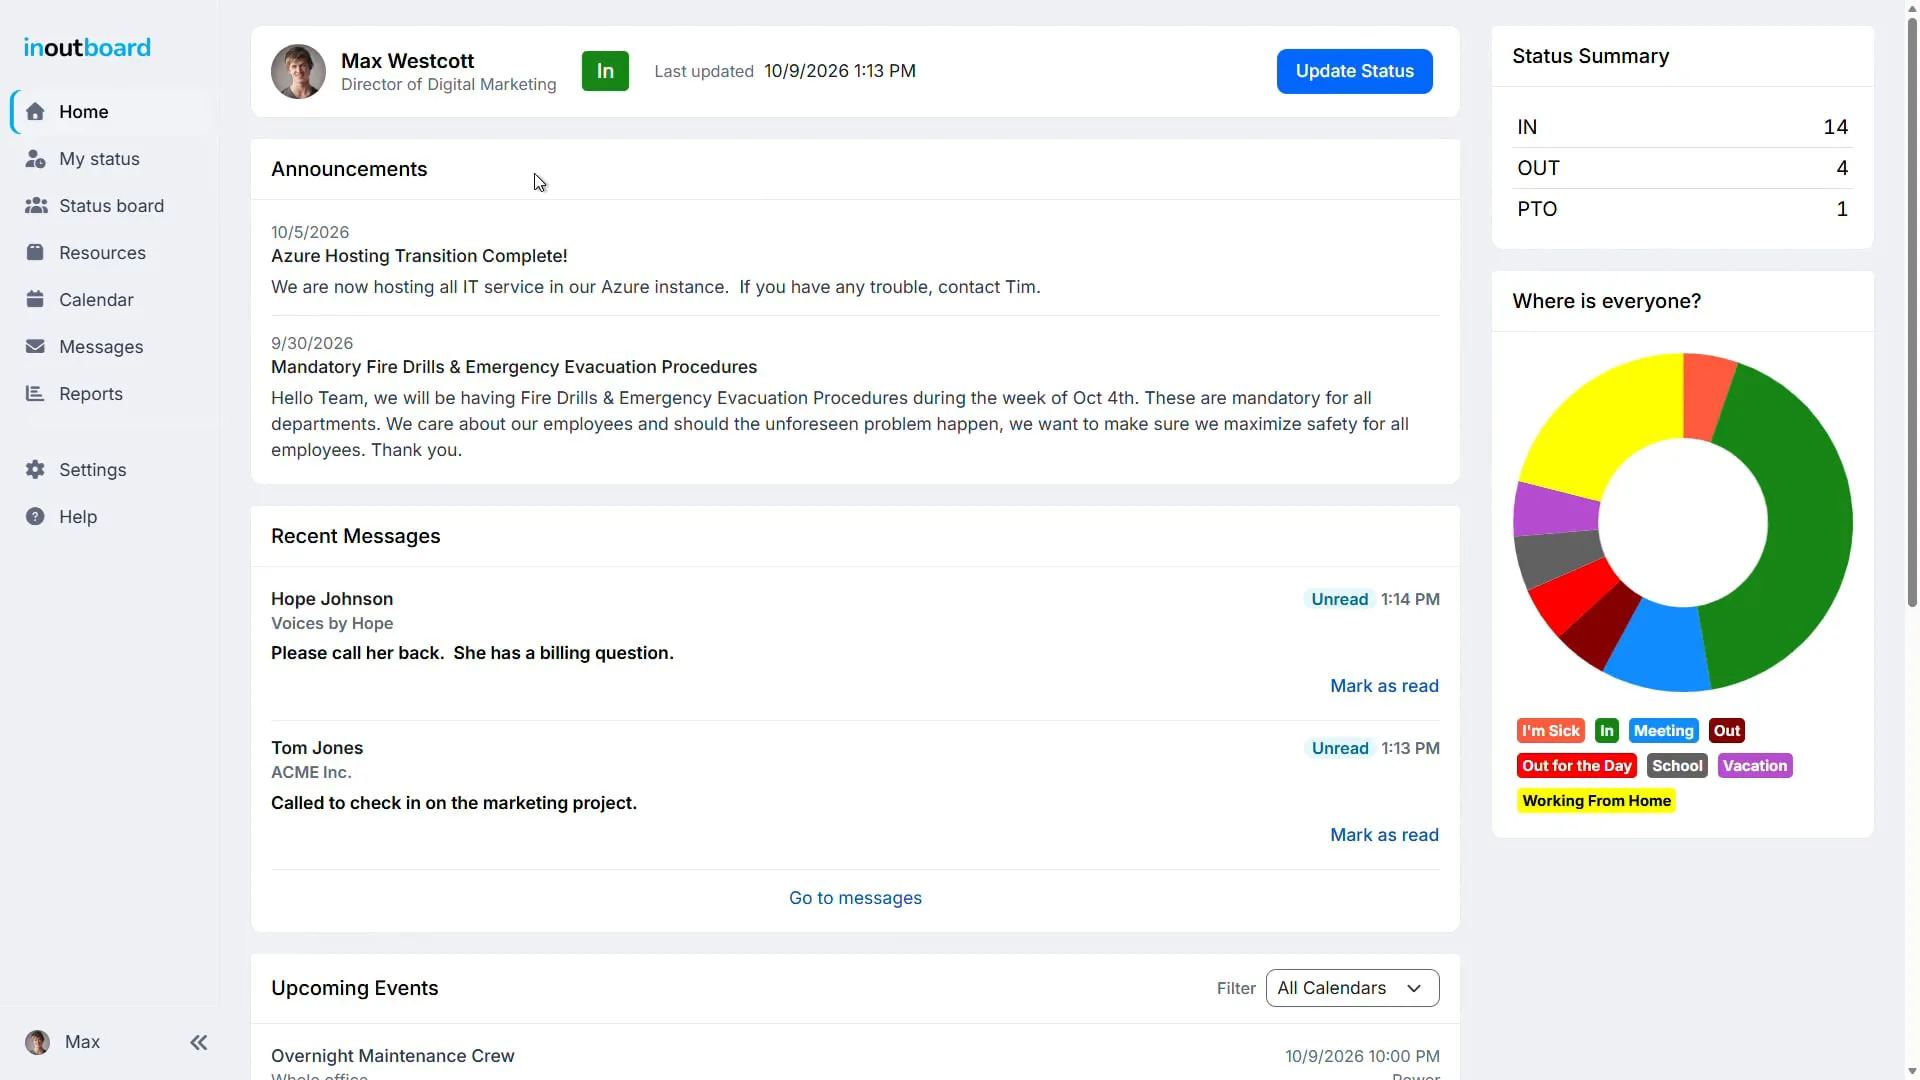This screenshot has width=1920, height=1080.
Task: Click the Help question mark icon
Action: click(35, 517)
